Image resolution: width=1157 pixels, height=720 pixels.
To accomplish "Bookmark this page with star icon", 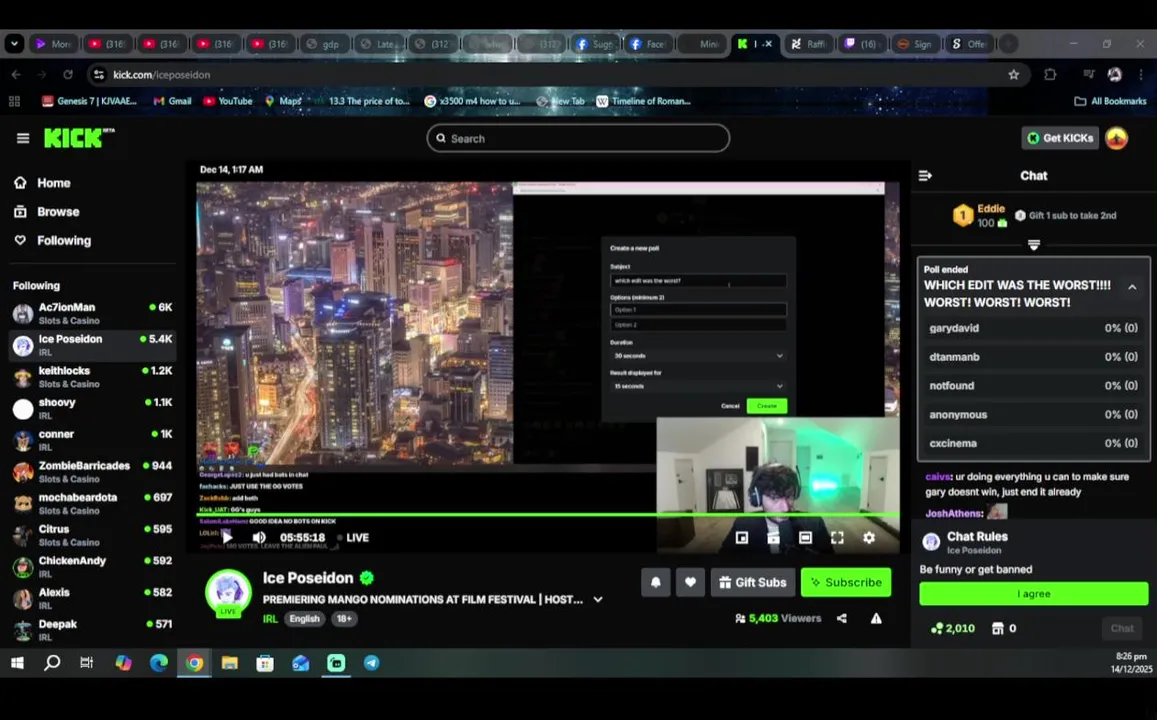I will click(1013, 75).
